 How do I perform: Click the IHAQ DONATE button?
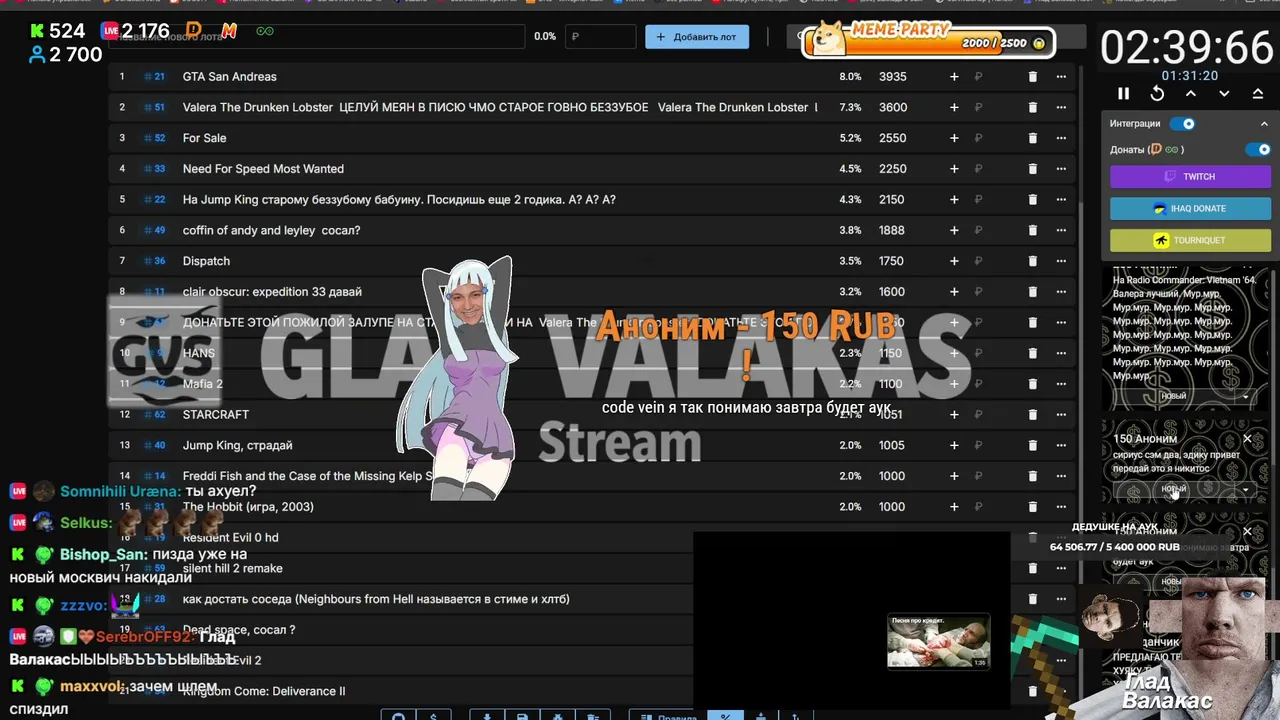(x=1190, y=208)
